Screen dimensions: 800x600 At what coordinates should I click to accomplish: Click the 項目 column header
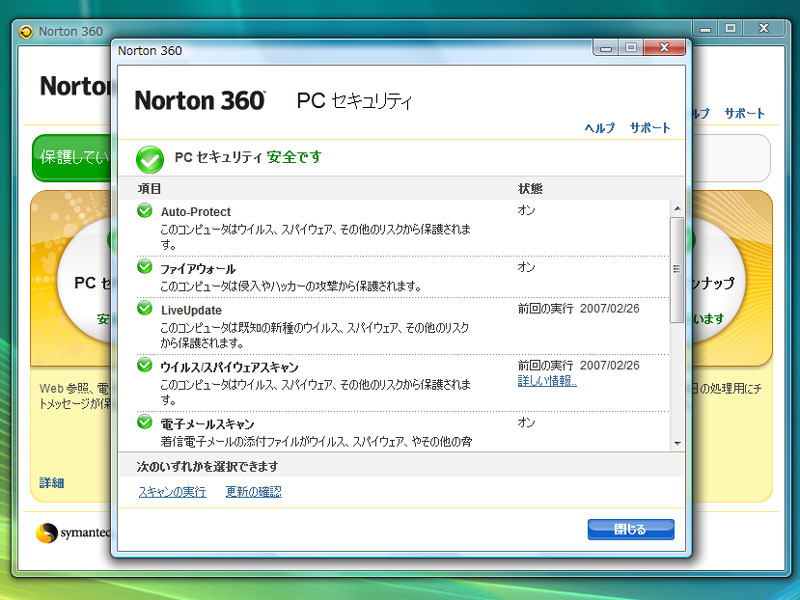coord(149,189)
